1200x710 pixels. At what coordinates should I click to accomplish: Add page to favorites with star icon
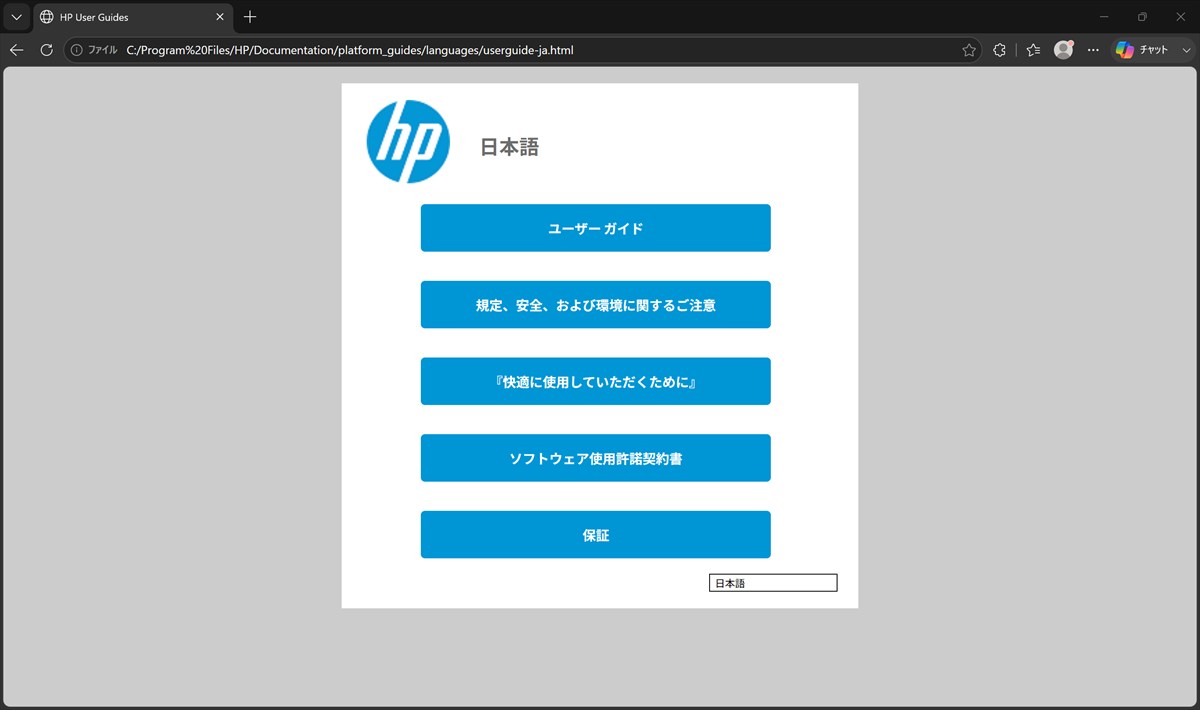click(x=968, y=50)
